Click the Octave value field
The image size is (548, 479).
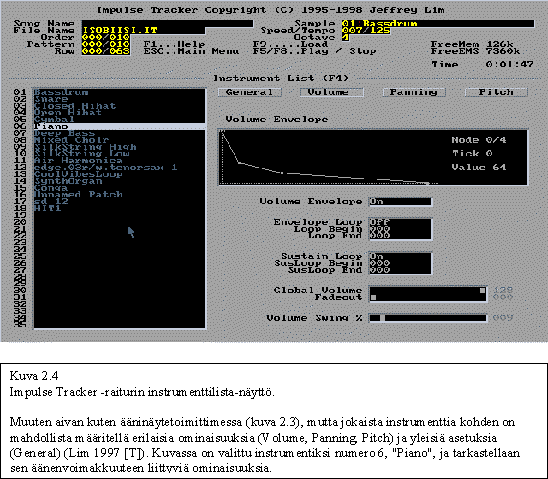coord(345,37)
